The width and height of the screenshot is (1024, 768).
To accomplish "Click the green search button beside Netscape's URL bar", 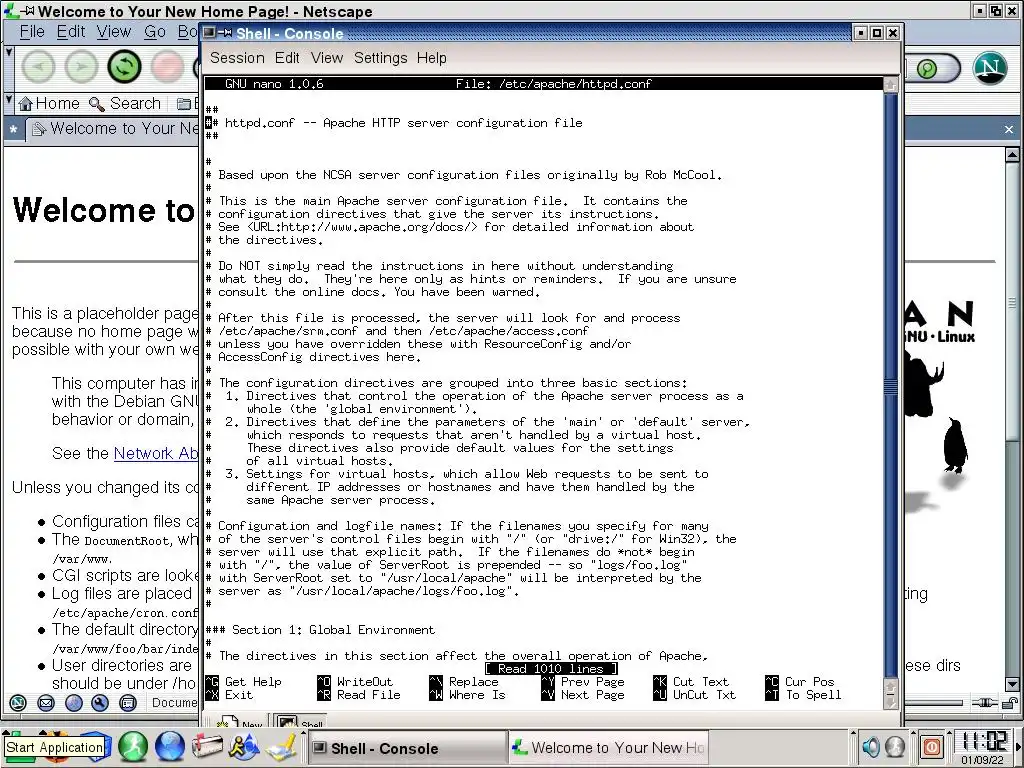I will (x=927, y=68).
